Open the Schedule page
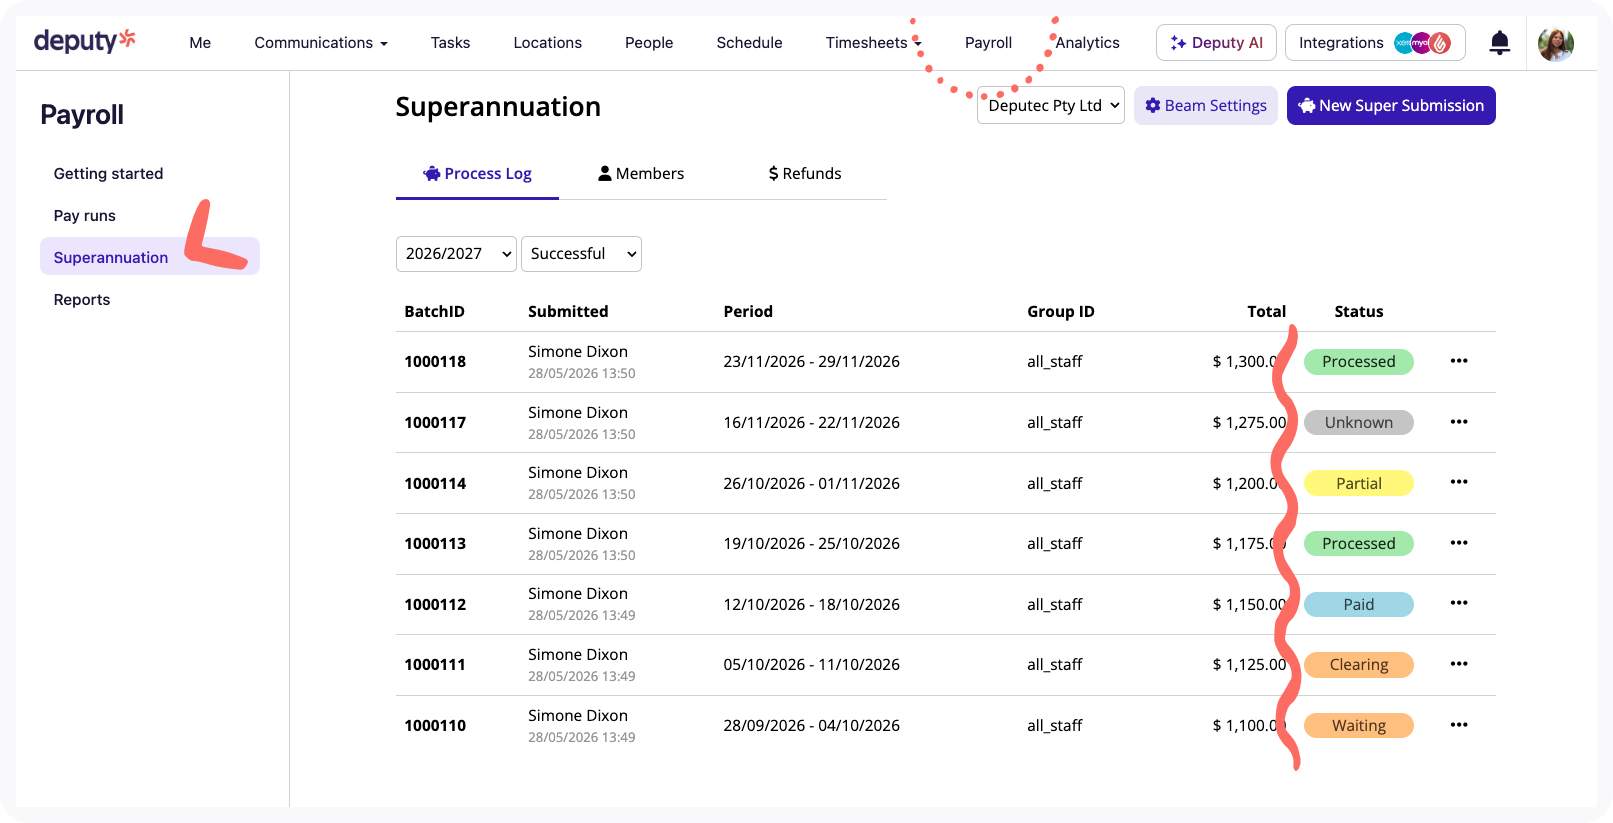 (749, 43)
